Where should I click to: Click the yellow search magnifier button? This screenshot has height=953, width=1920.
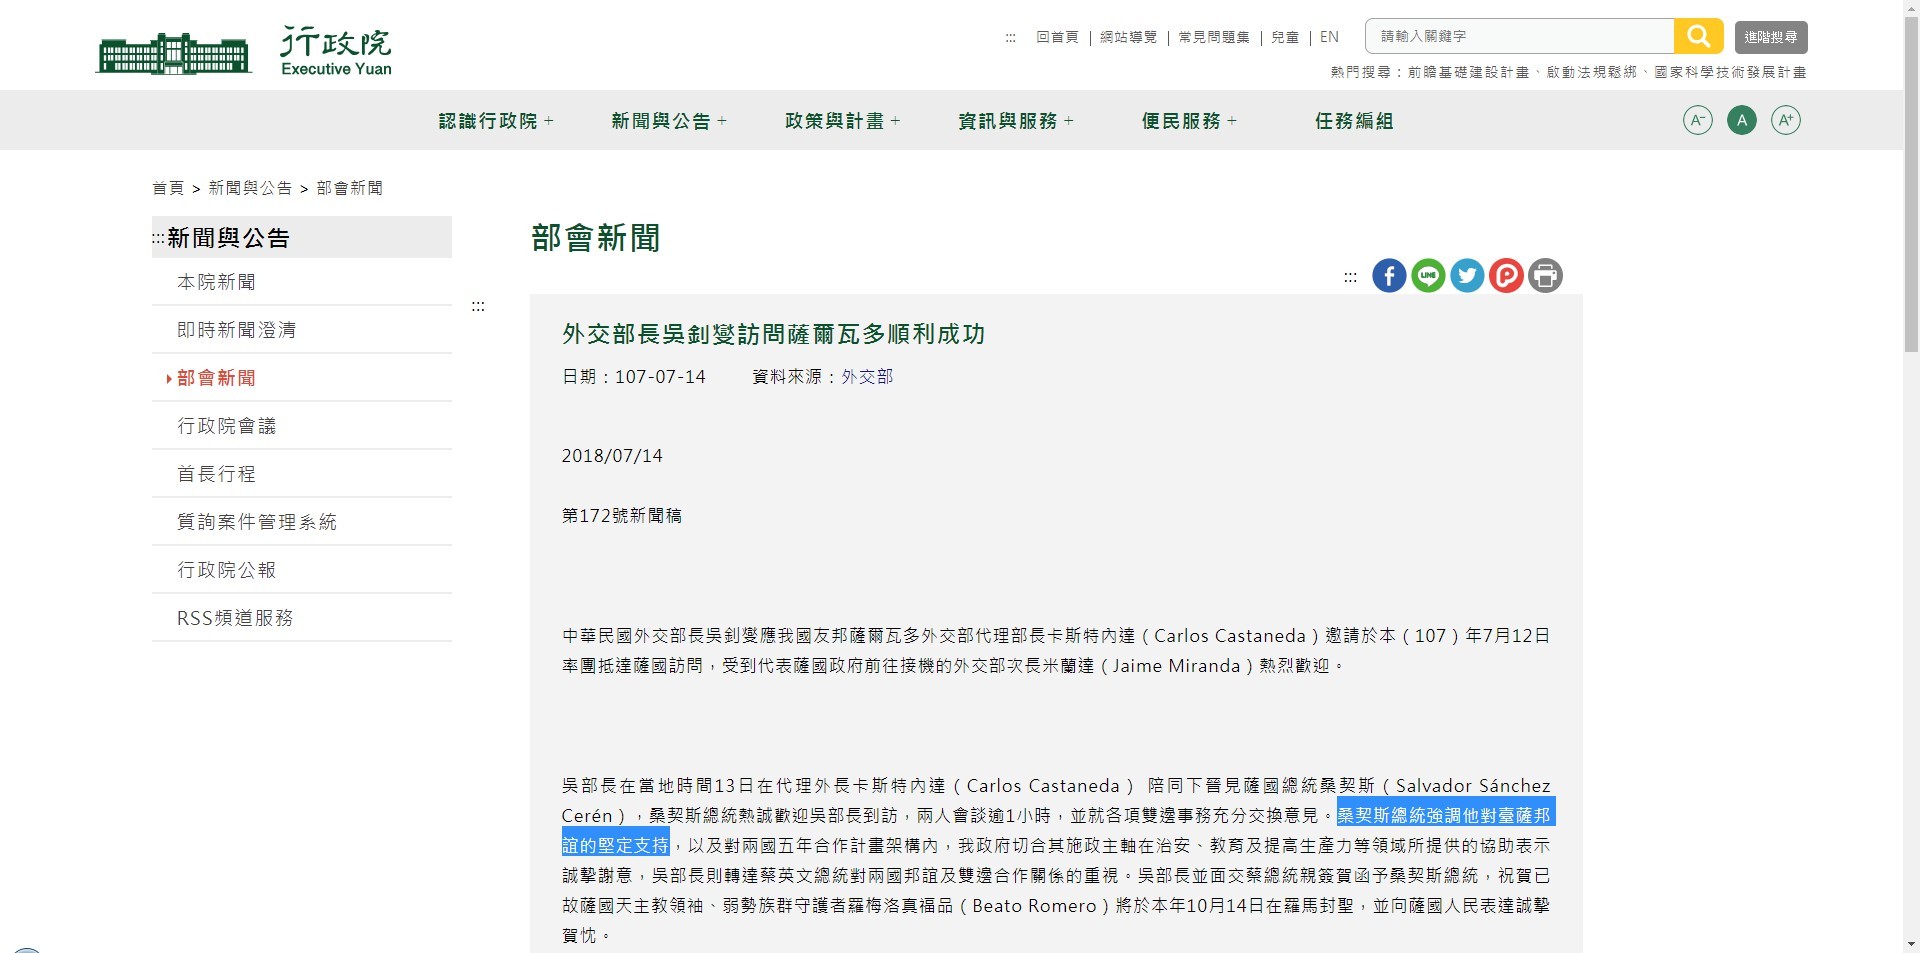[1698, 37]
